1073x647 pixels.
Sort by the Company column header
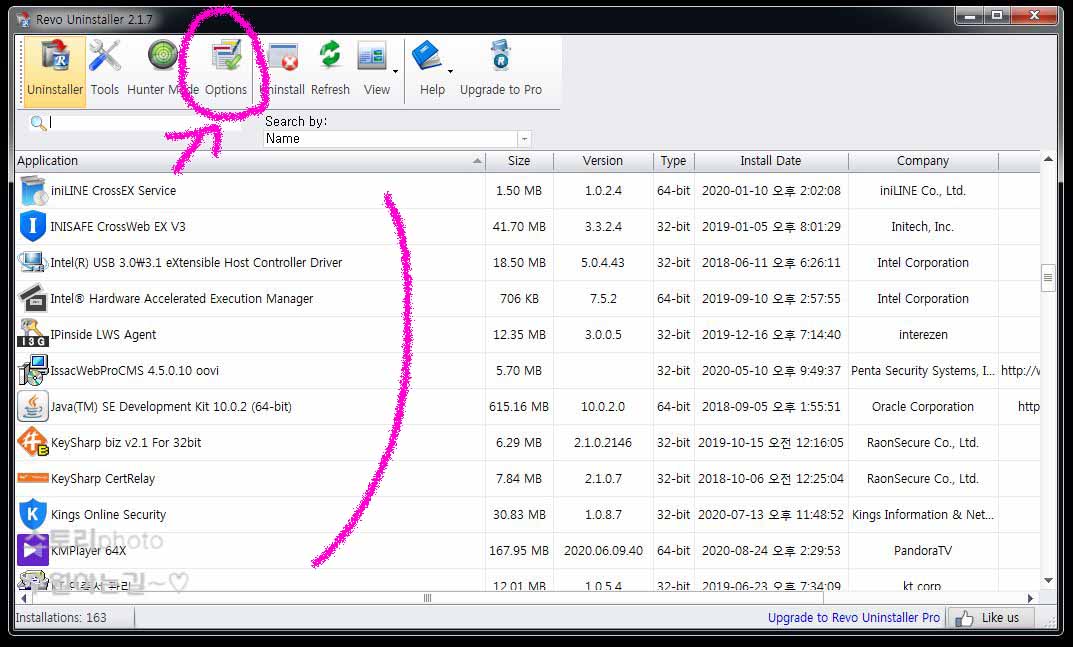coord(922,161)
